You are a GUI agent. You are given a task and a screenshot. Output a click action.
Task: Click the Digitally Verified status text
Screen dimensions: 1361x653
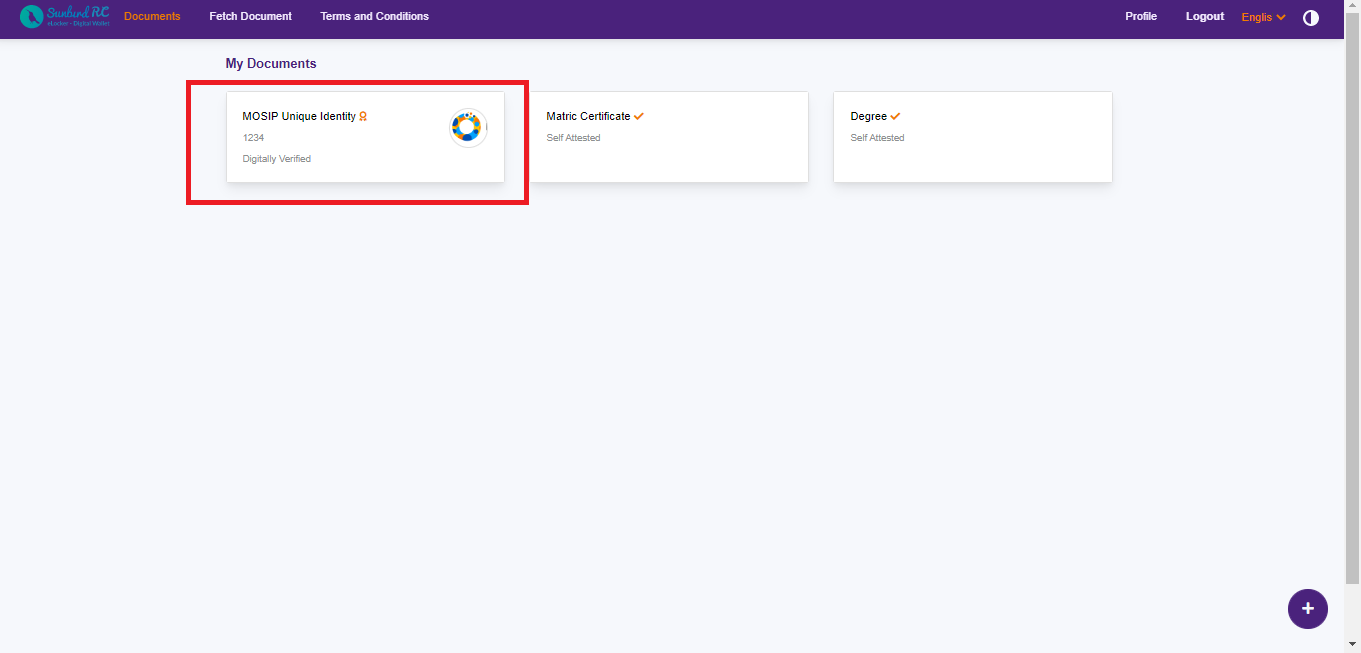coord(277,159)
